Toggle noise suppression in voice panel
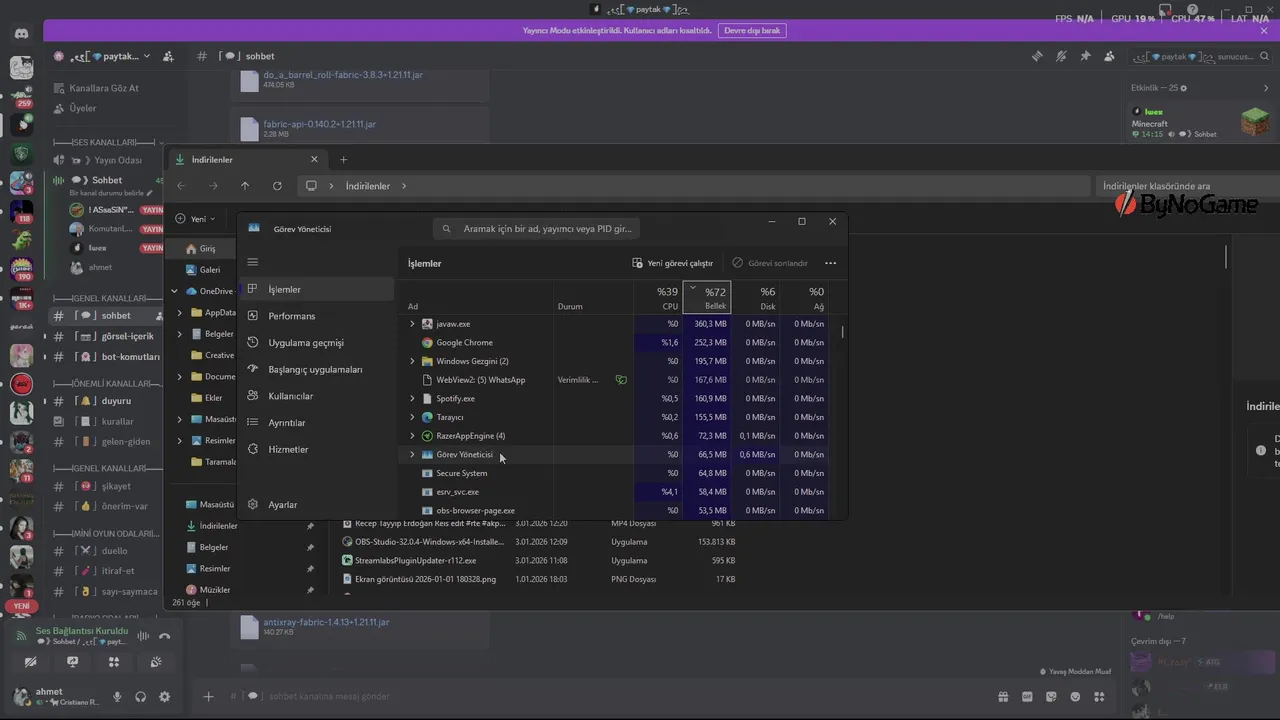The height and width of the screenshot is (720, 1280). click(x=143, y=636)
